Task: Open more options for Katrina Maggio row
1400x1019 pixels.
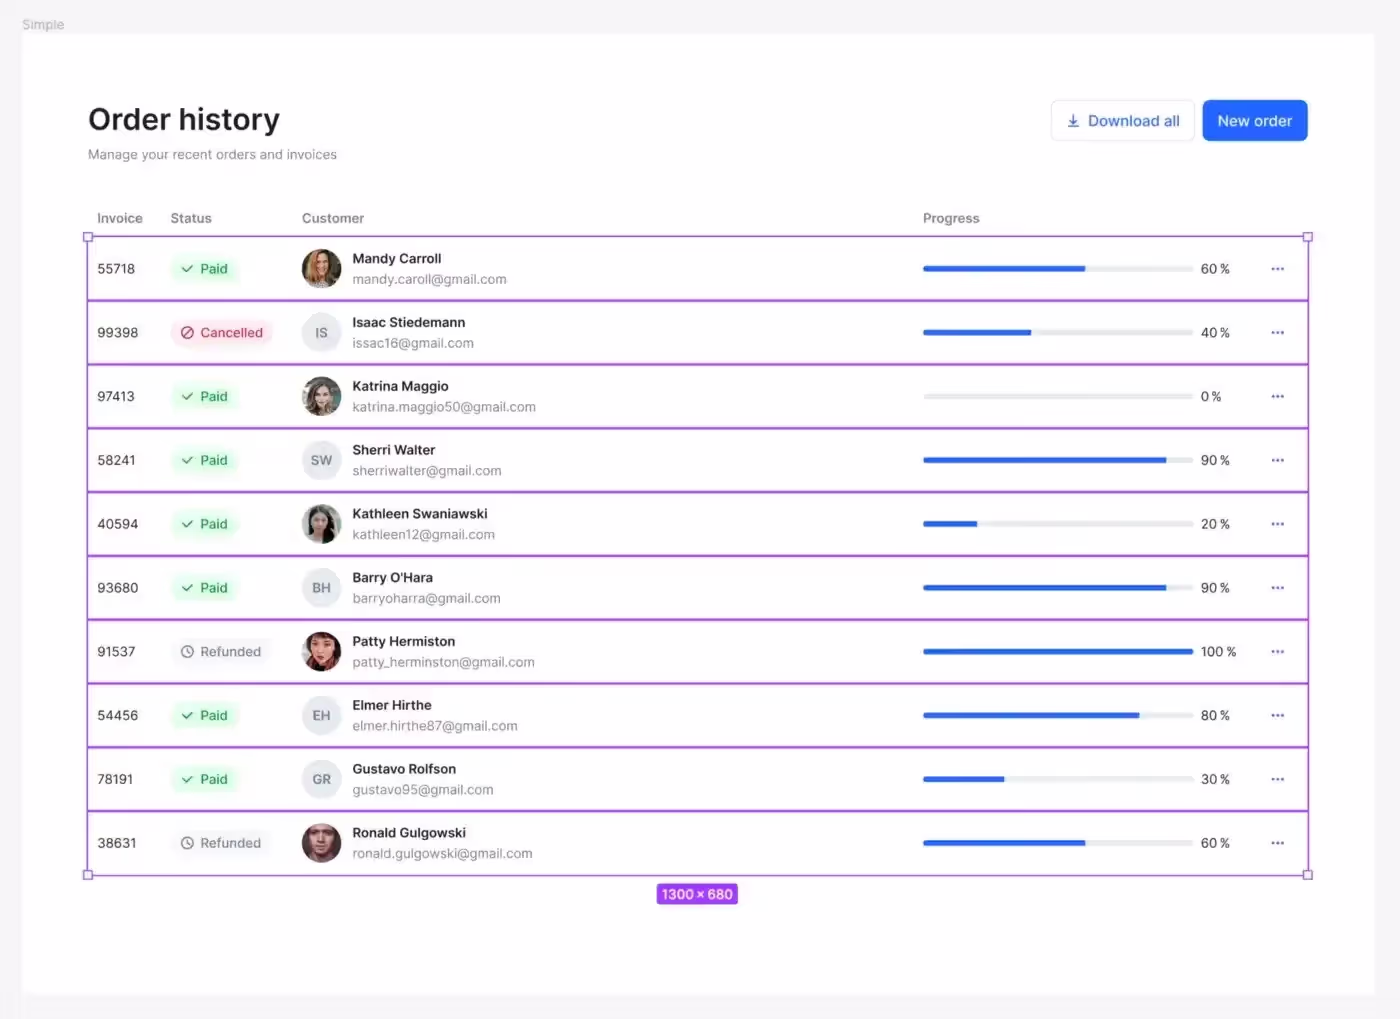Action: (x=1277, y=397)
